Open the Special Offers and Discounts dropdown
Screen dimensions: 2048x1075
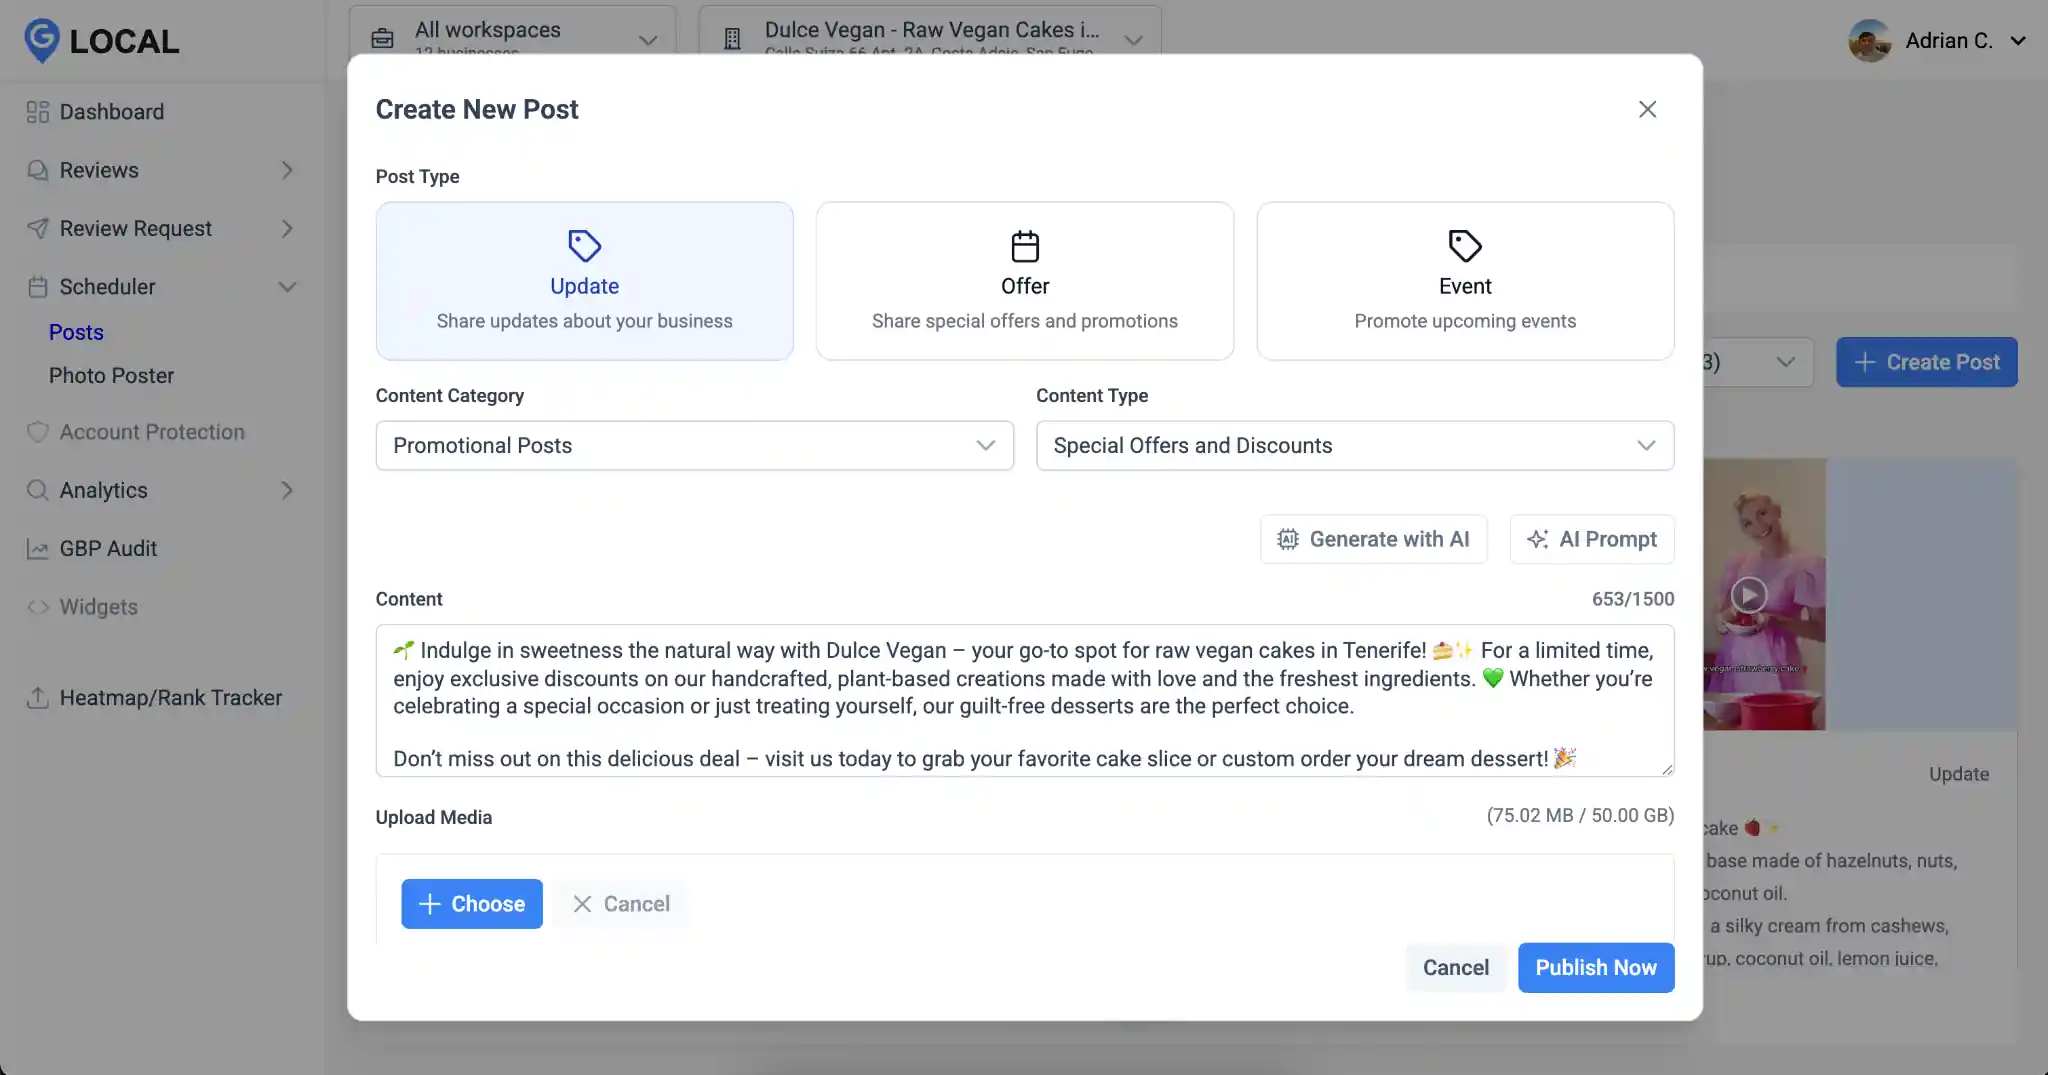point(1353,446)
